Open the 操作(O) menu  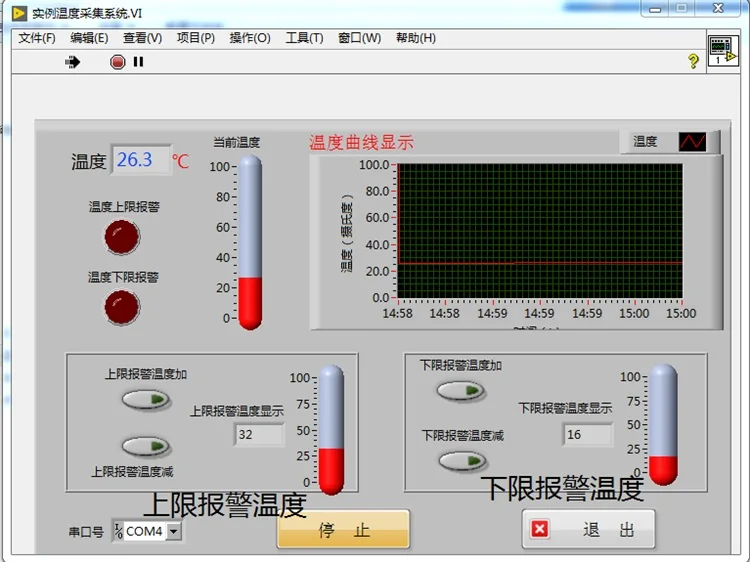pyautogui.click(x=250, y=38)
